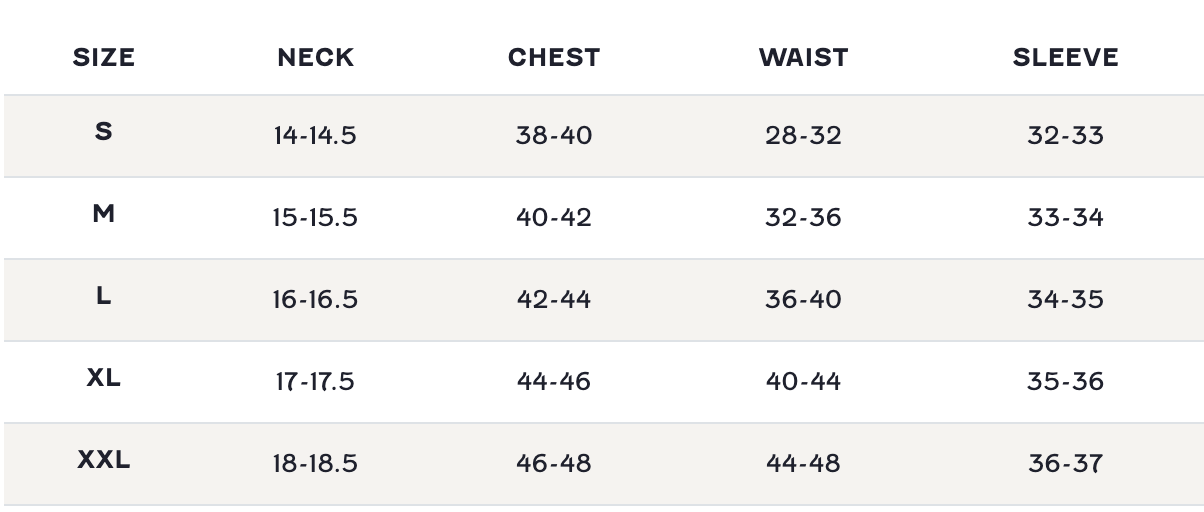
Task: Click the WAIST column header
Action: pyautogui.click(x=803, y=57)
